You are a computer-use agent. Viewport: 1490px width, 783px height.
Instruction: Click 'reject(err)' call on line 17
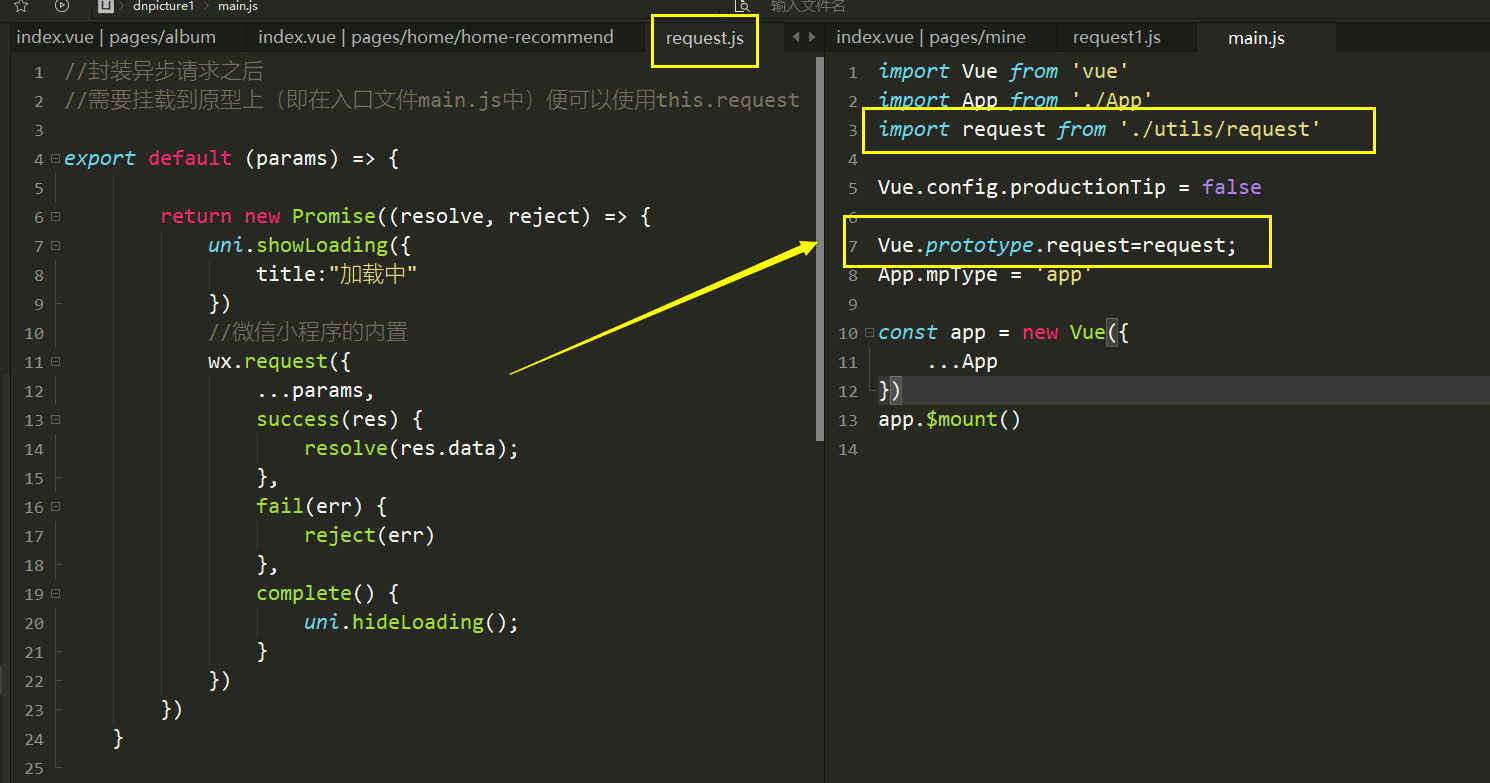(370, 535)
